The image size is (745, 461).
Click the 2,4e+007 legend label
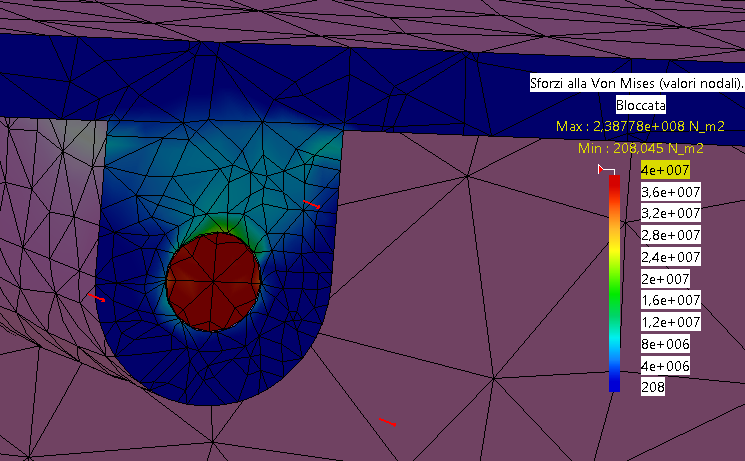[670, 257]
